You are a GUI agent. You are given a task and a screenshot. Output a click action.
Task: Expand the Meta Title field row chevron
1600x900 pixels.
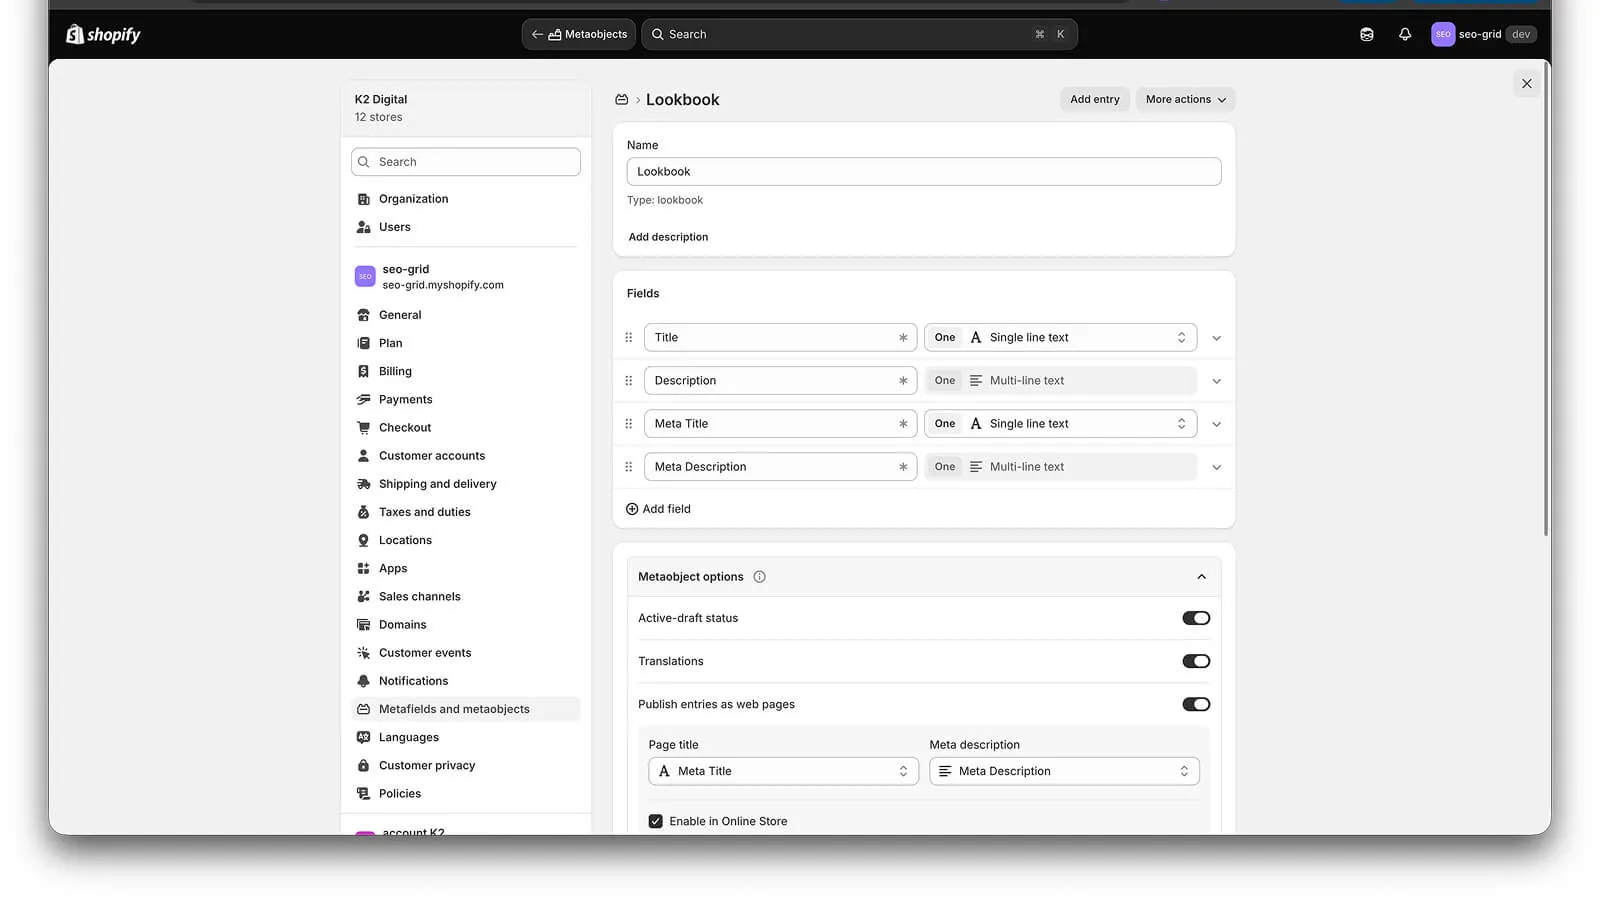pos(1216,424)
